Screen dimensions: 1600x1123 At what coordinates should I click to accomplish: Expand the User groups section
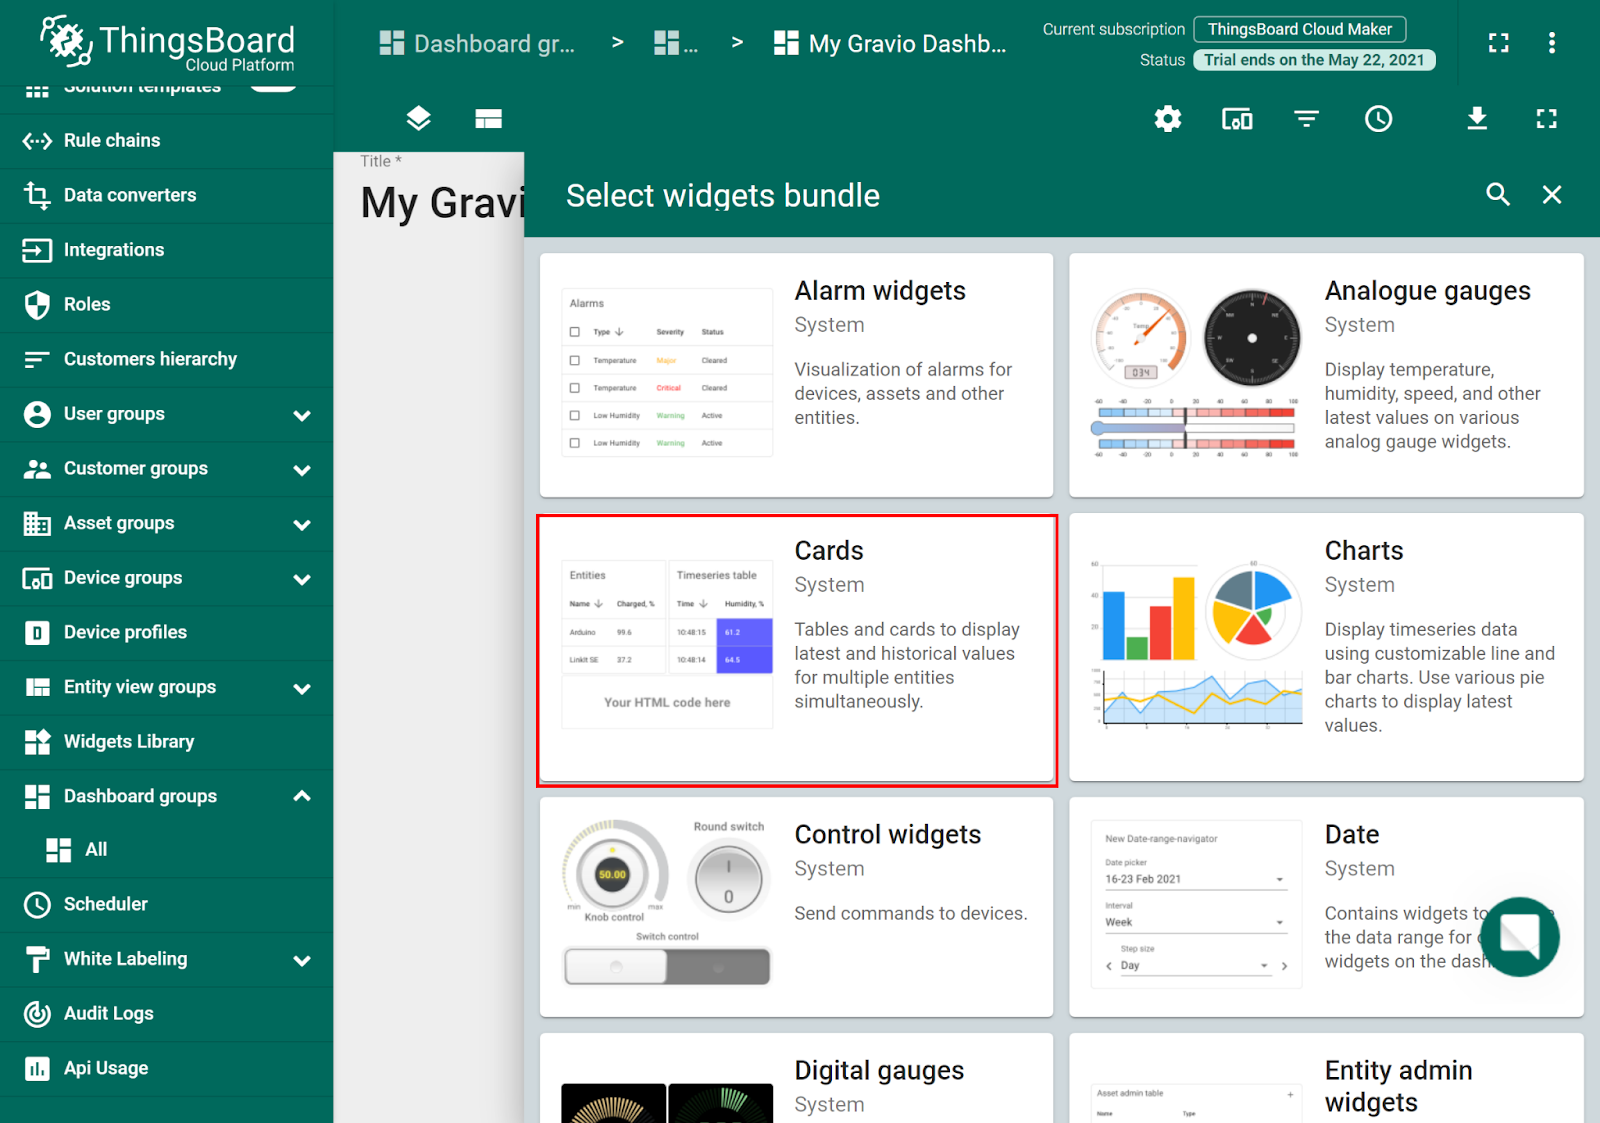pos(303,414)
